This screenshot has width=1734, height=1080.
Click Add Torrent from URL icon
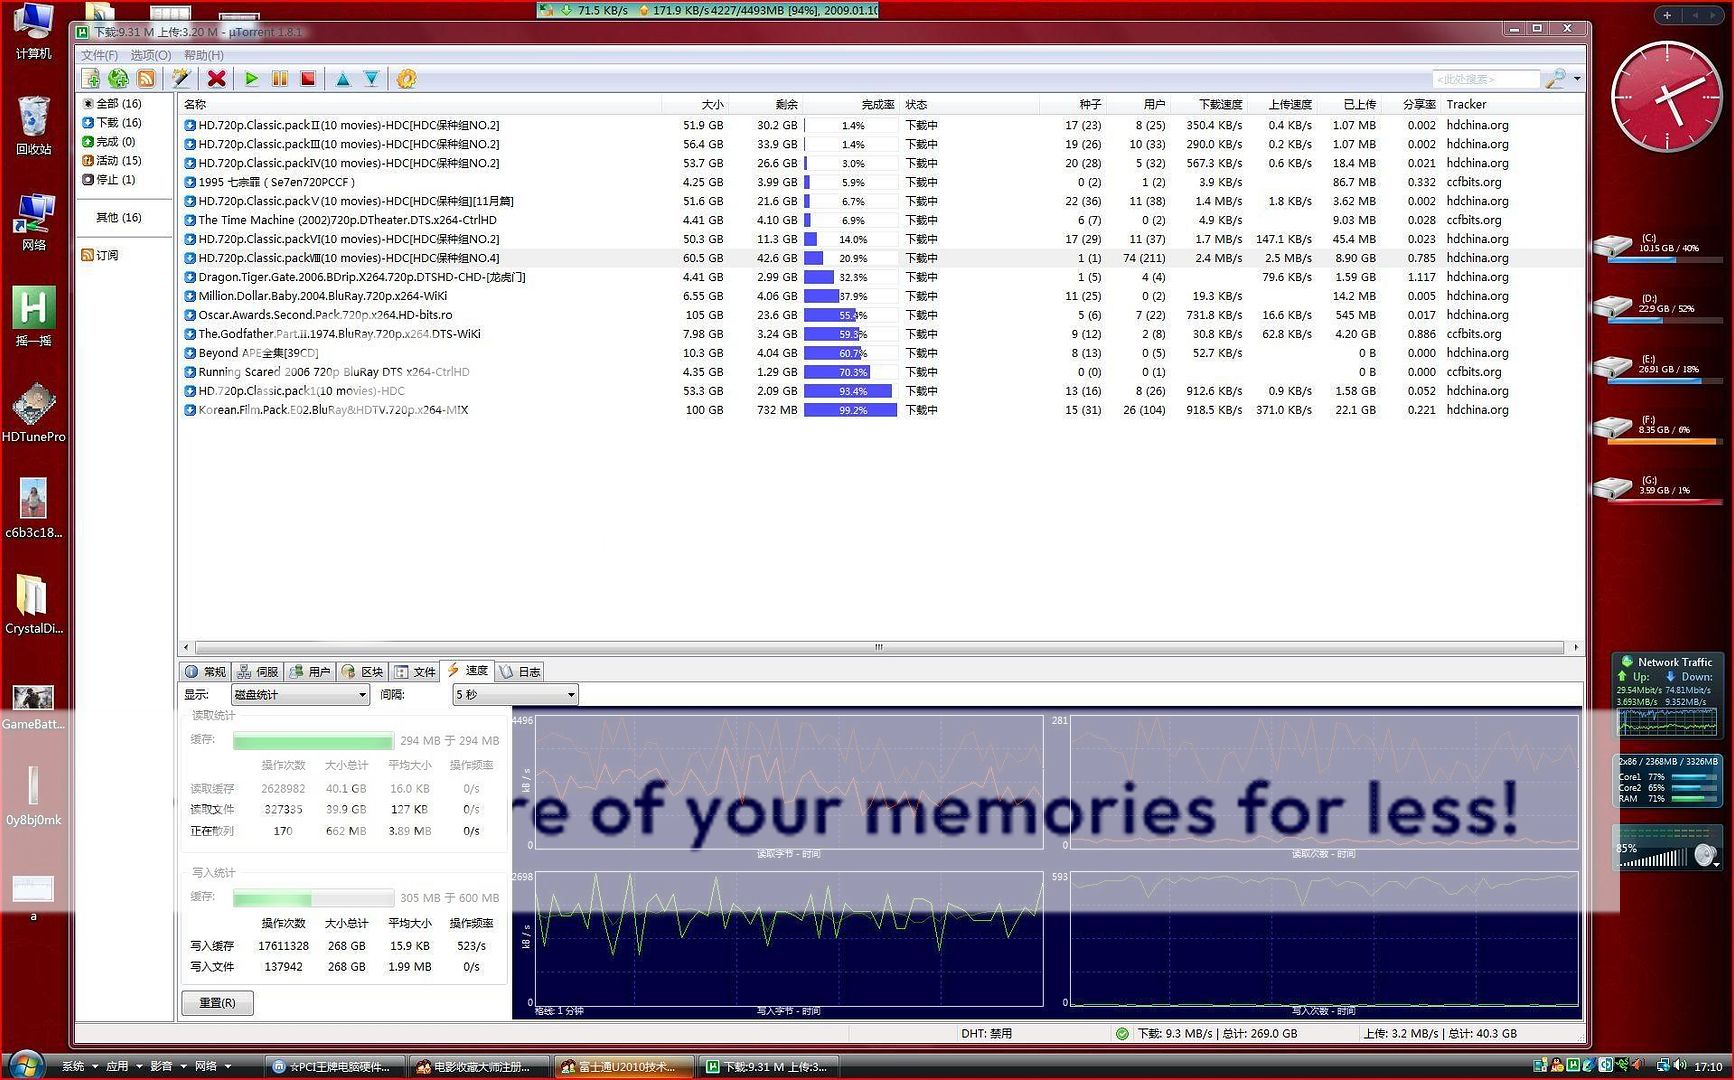point(118,79)
